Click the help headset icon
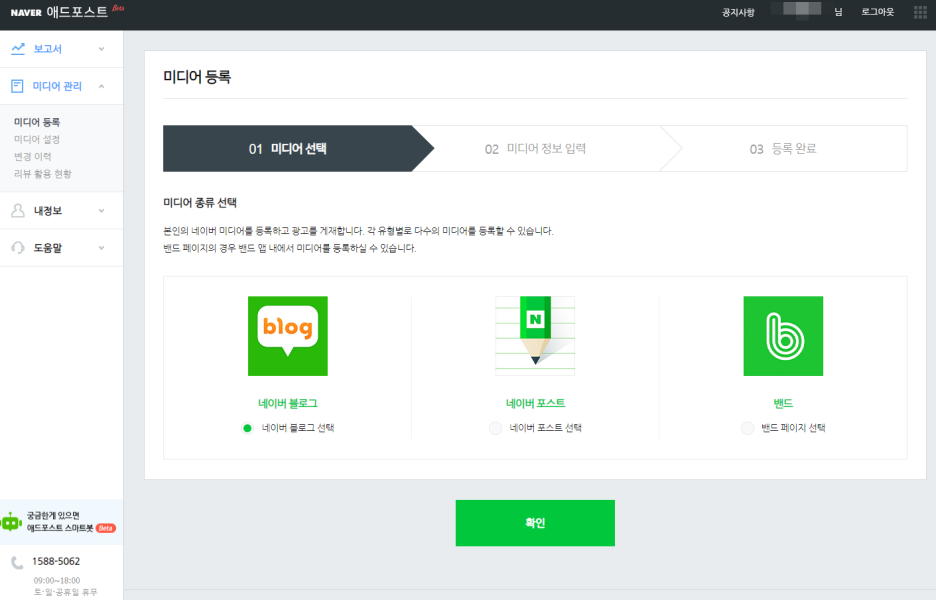Viewport: 936px width, 600px height. [x=18, y=248]
